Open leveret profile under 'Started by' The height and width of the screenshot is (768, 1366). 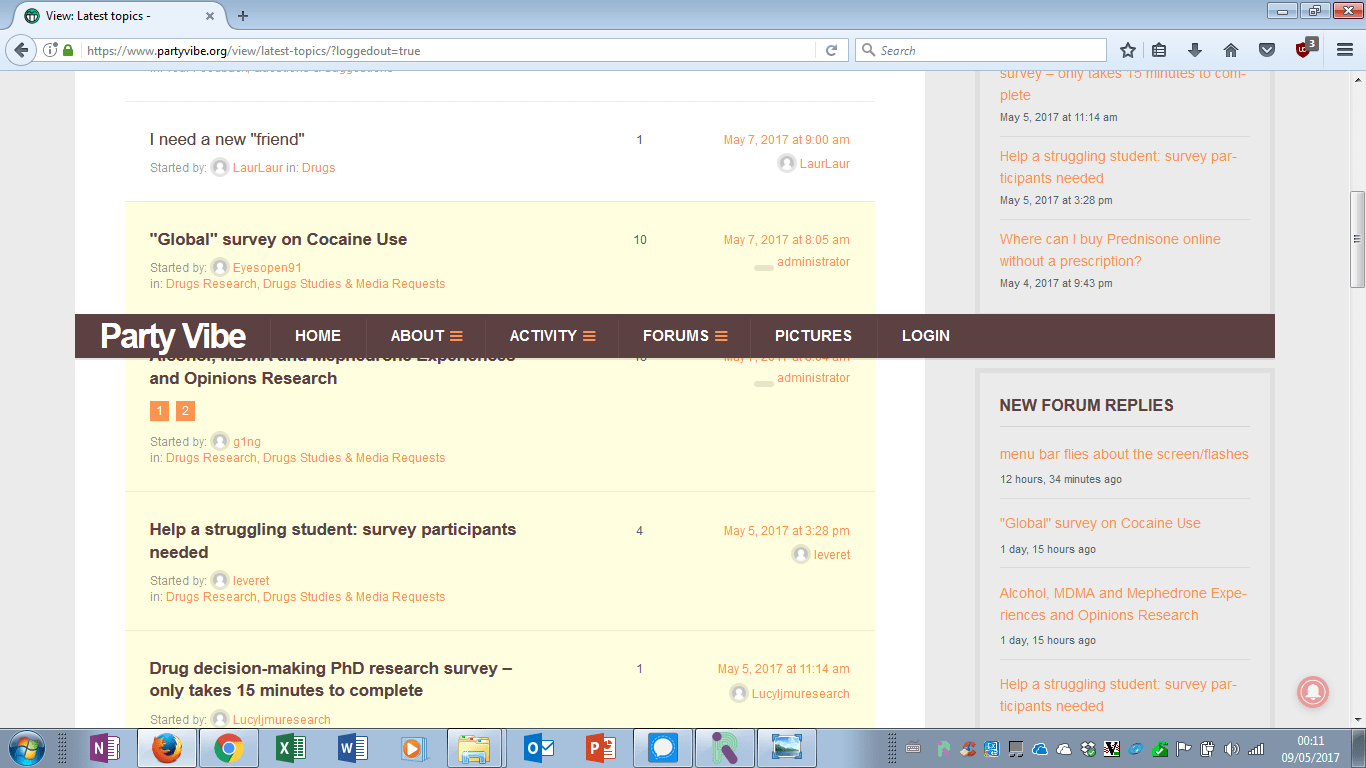[x=251, y=581]
